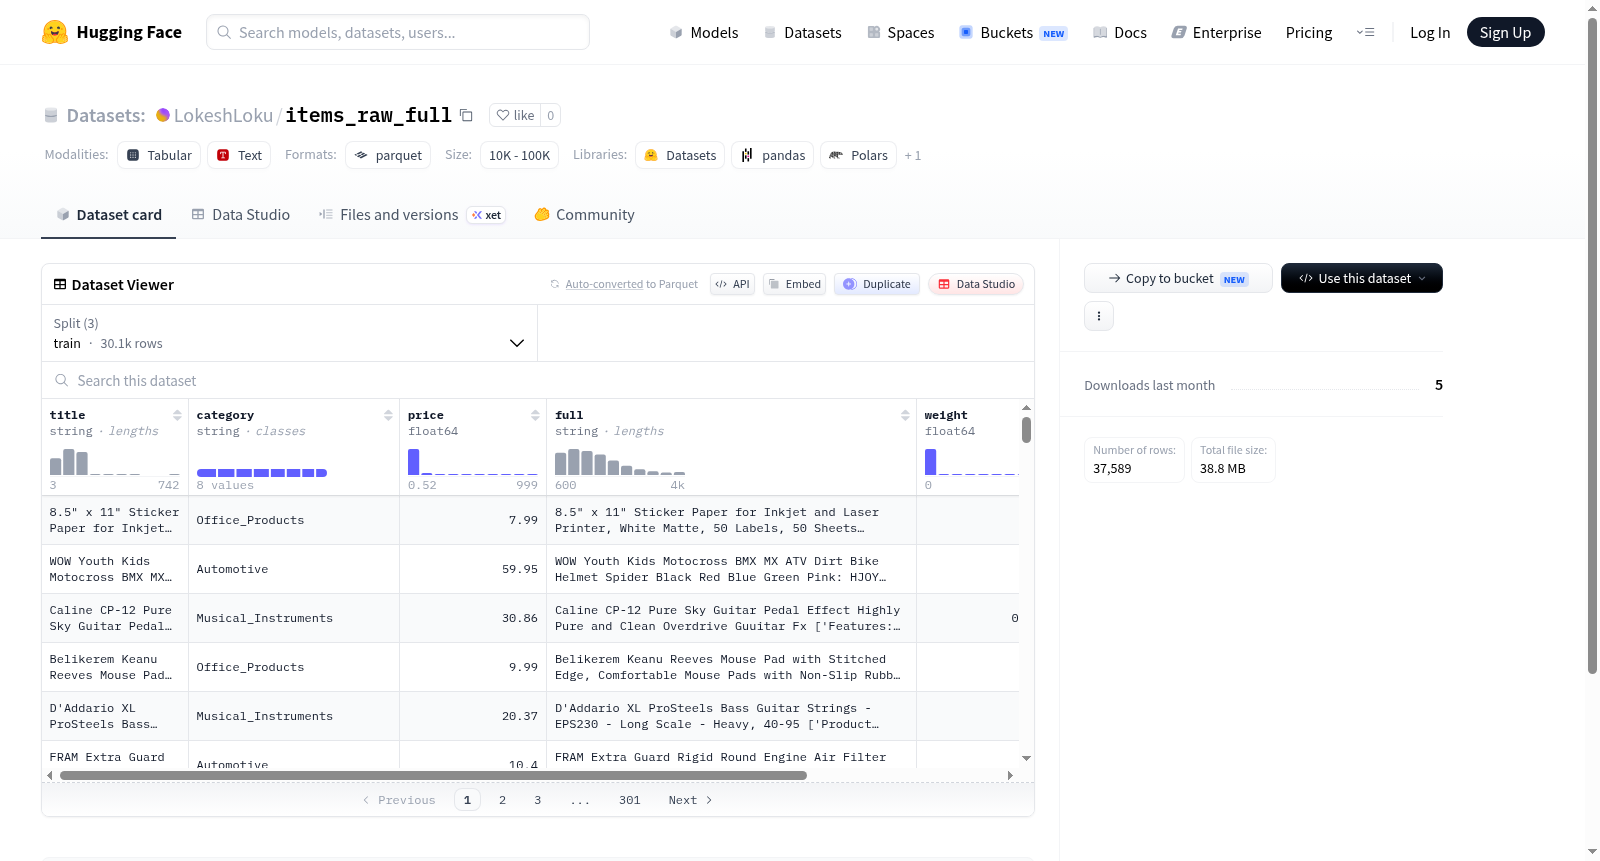The width and height of the screenshot is (1600, 861).
Task: Click the price column distribution histogram
Action: click(473, 461)
